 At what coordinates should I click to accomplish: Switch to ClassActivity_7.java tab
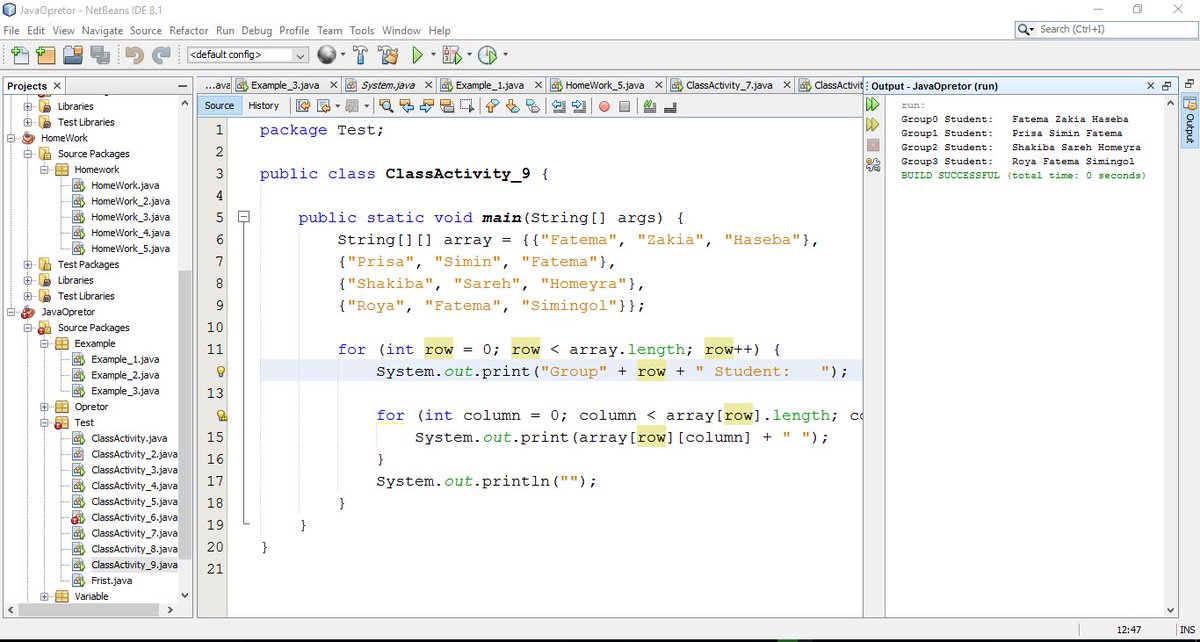(730, 86)
